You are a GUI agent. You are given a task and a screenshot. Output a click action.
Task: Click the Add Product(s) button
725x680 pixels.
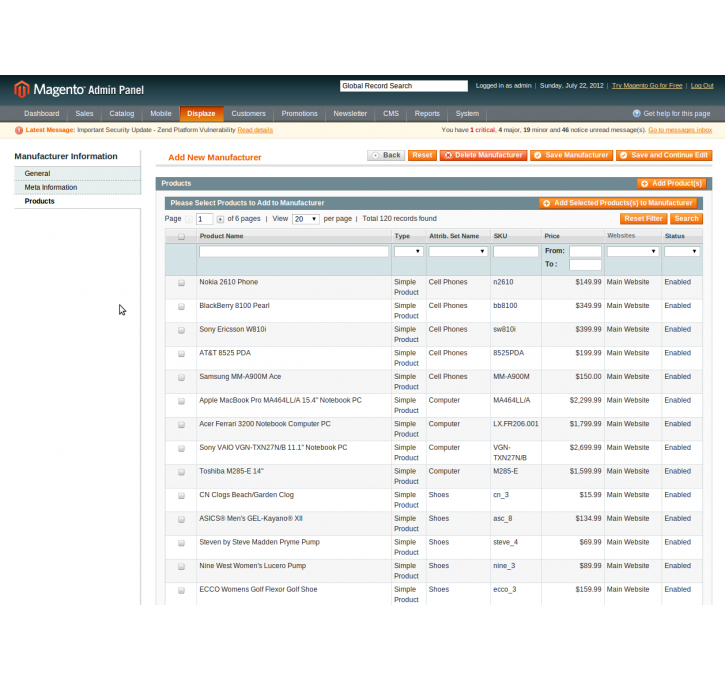pyautogui.click(x=671, y=184)
